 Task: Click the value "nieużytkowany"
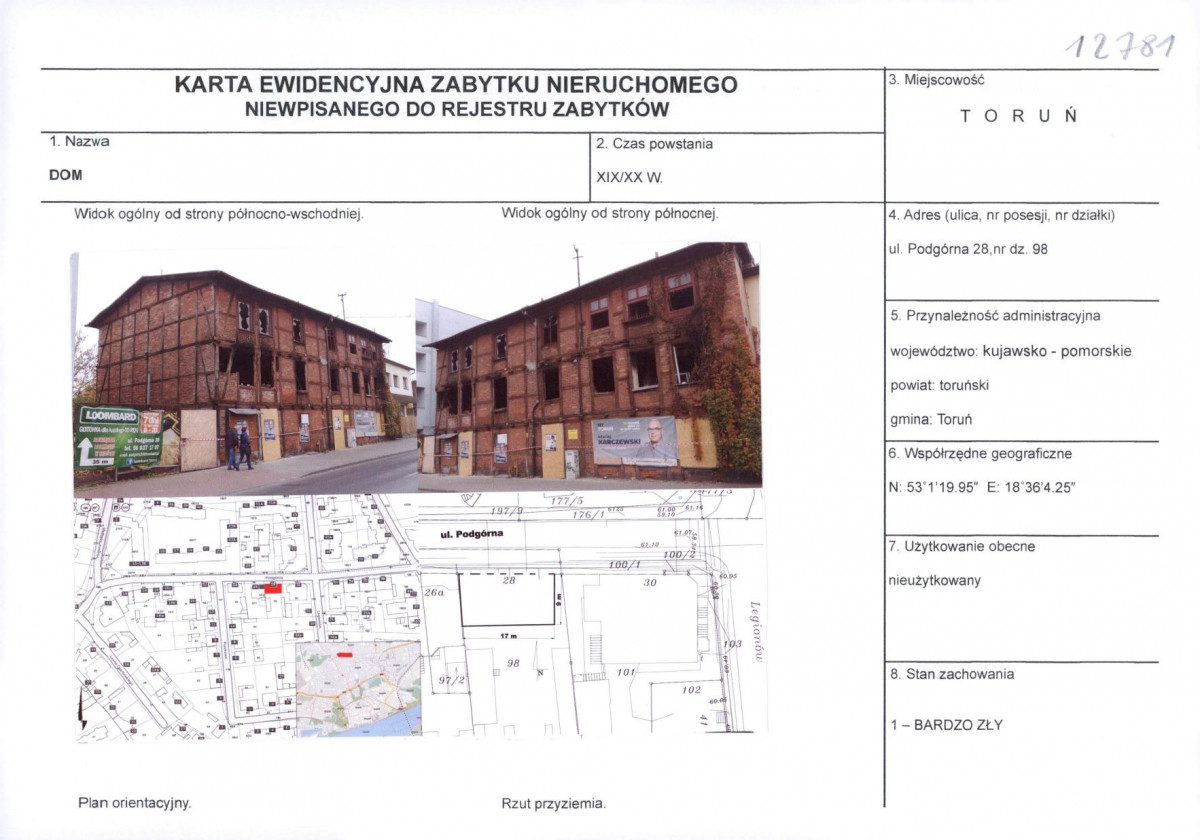pyautogui.click(x=934, y=581)
